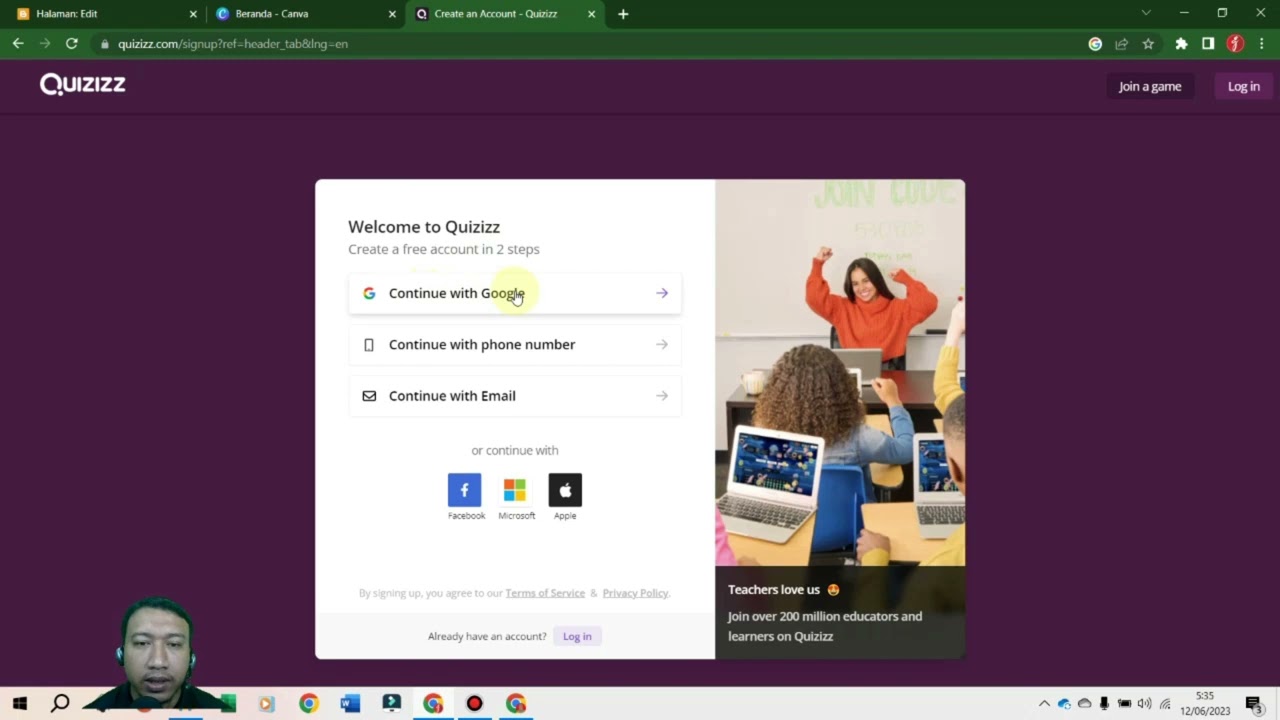Open the Privacy Policy link

coord(635,593)
